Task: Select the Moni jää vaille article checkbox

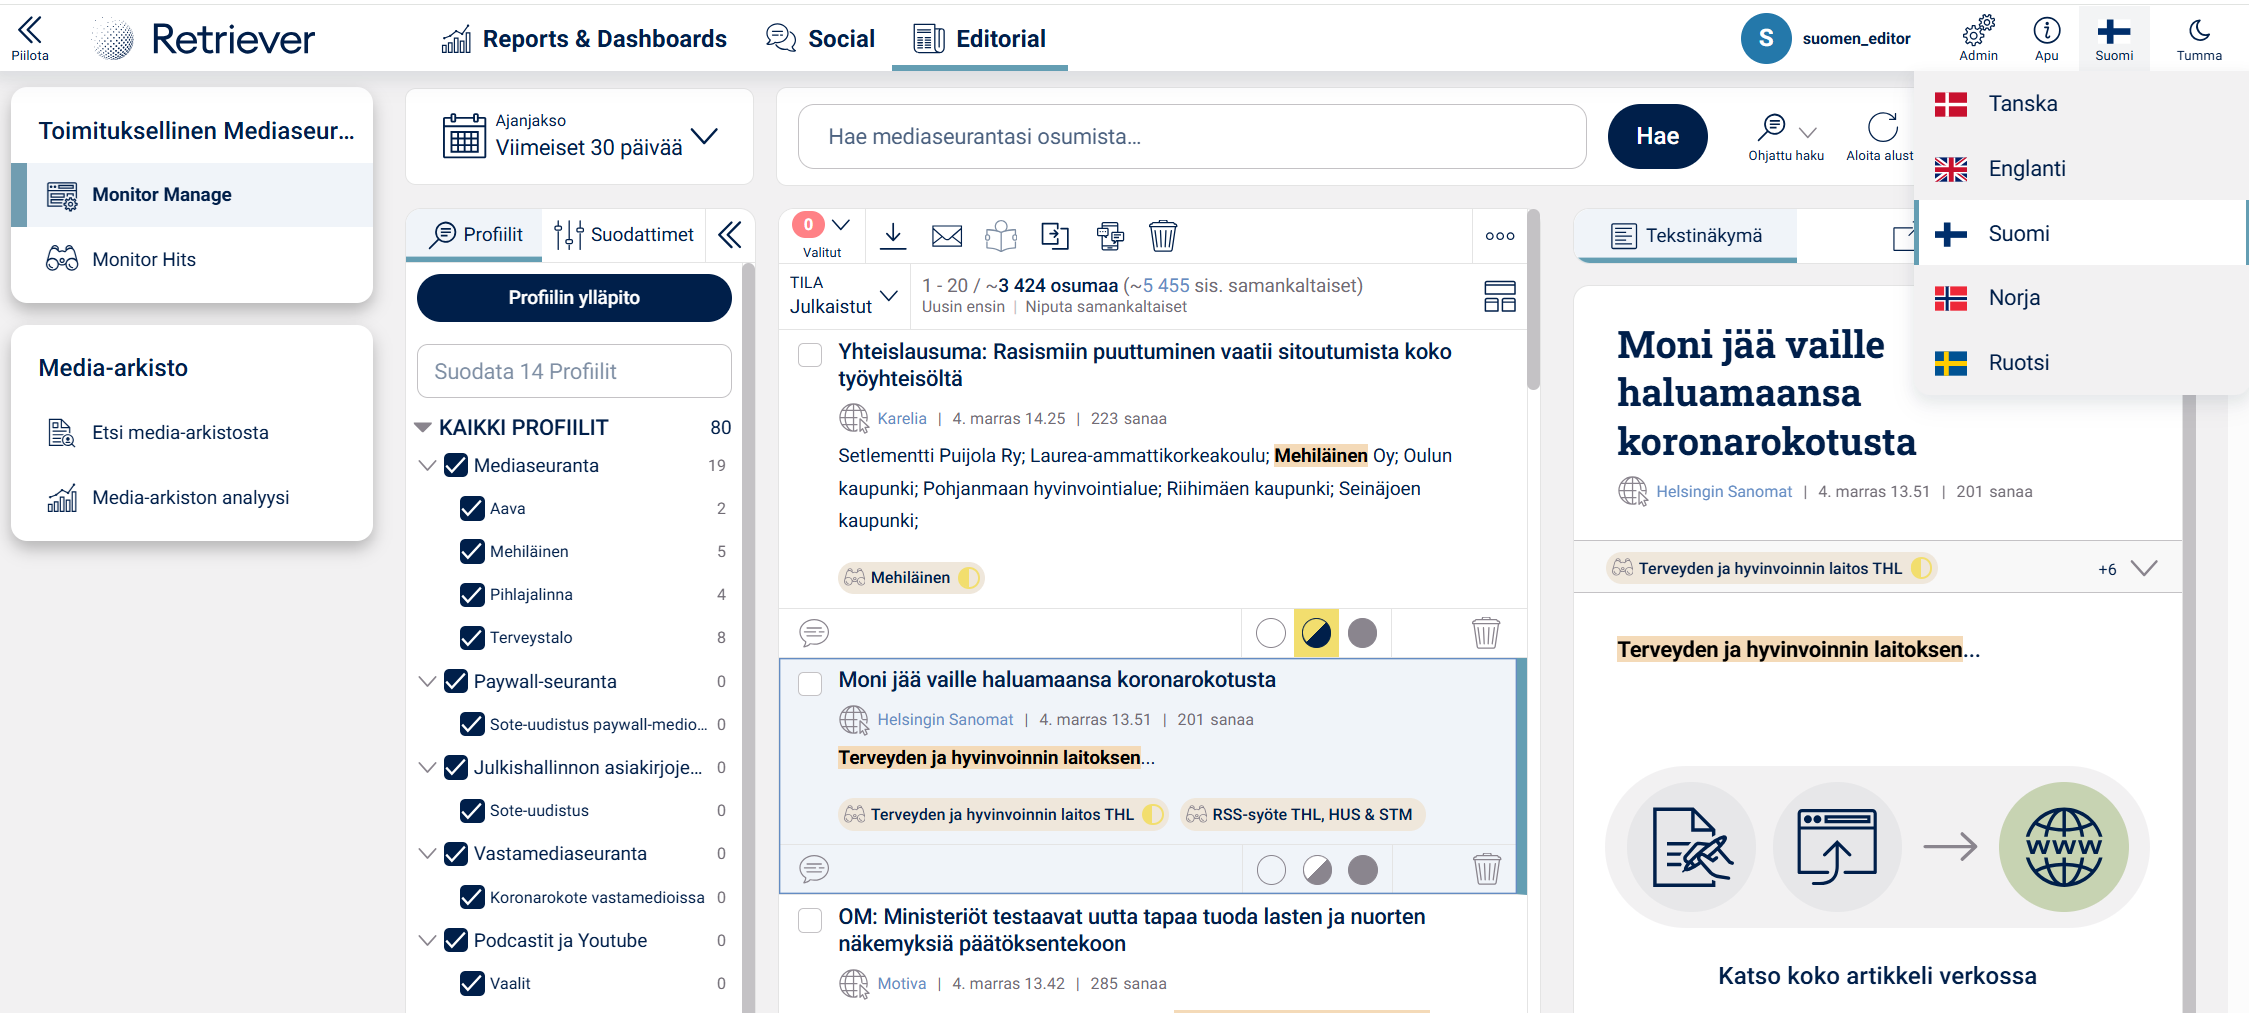Action: tap(810, 683)
